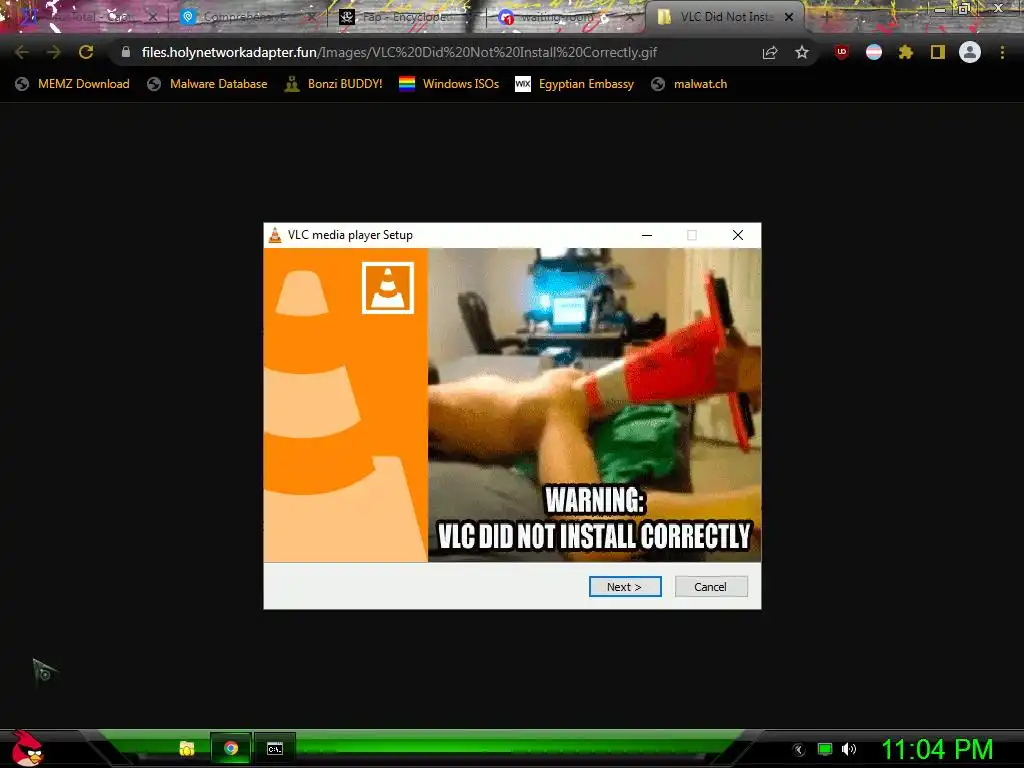Open the Chrome profile avatar
This screenshot has width=1024, height=768.
point(970,52)
